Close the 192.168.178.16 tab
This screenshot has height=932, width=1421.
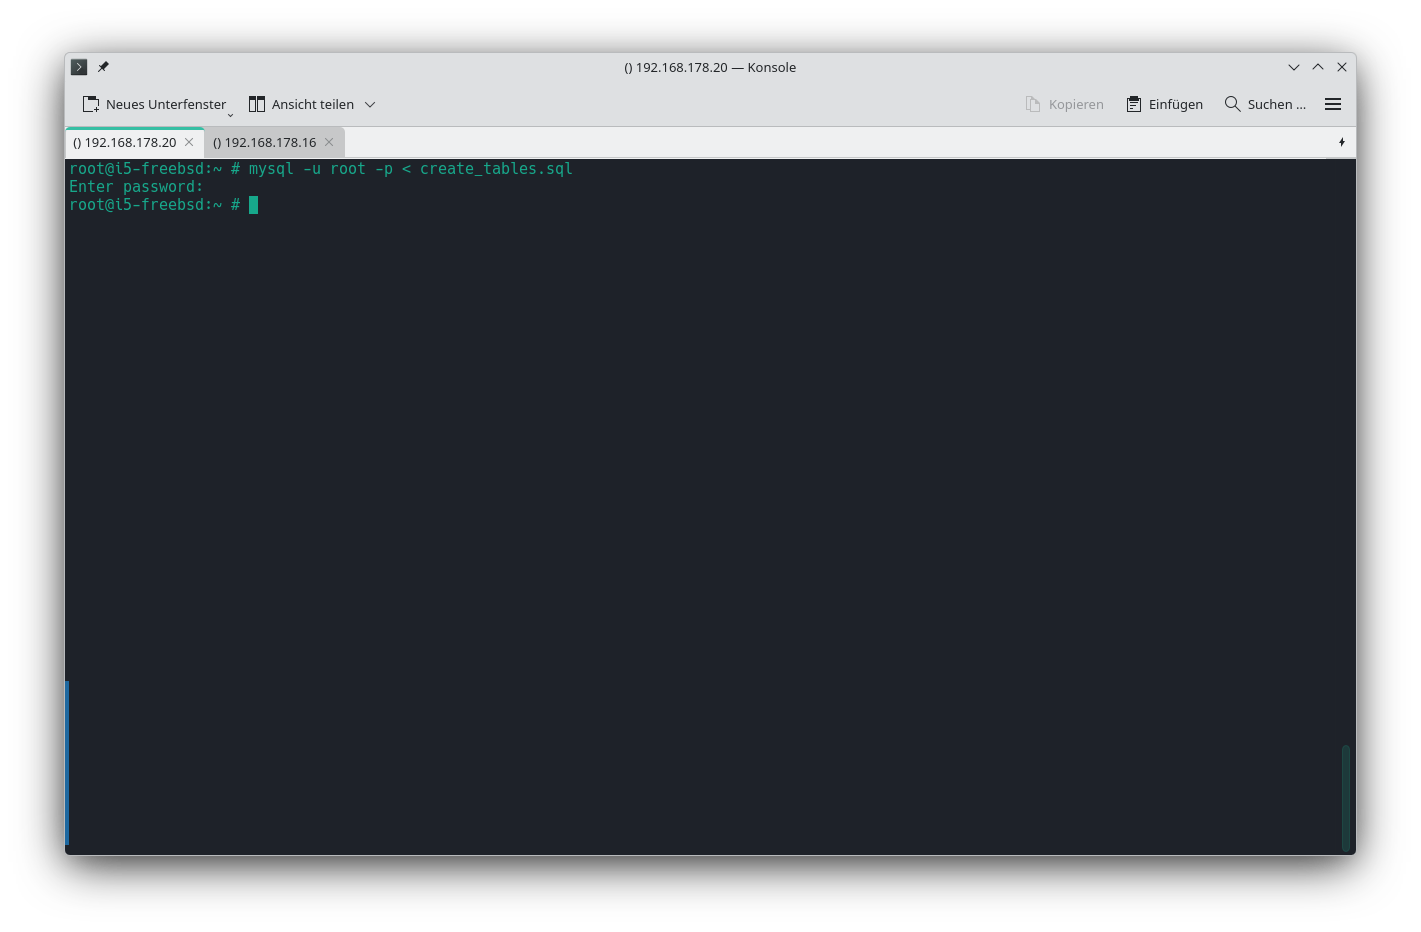tap(329, 142)
